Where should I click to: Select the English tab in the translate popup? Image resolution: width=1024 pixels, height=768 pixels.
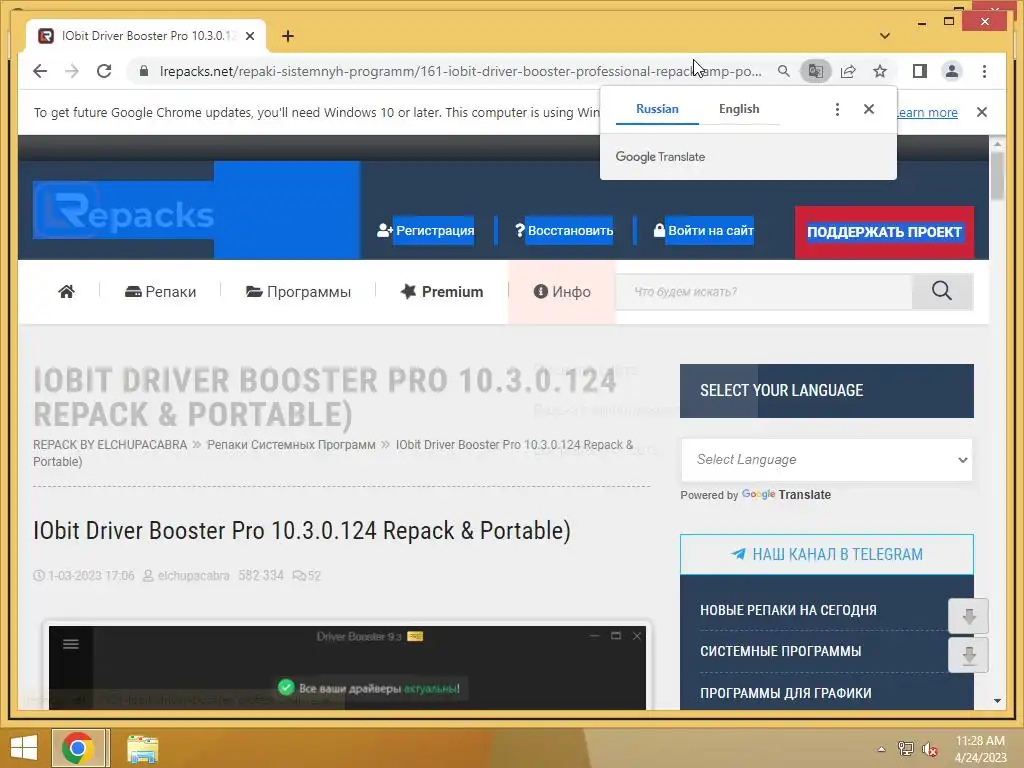coord(739,109)
